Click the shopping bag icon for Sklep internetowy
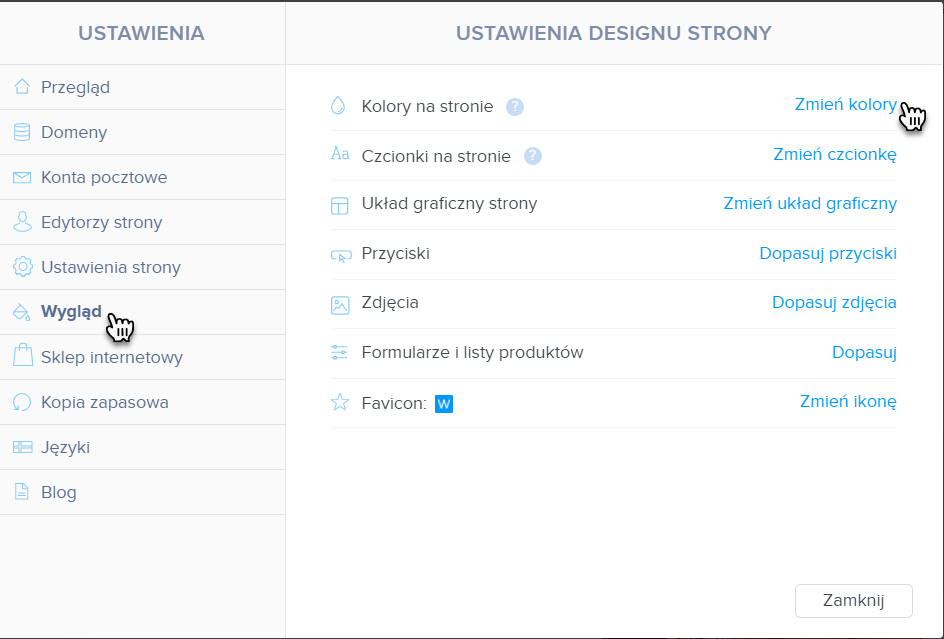 [x=23, y=355]
